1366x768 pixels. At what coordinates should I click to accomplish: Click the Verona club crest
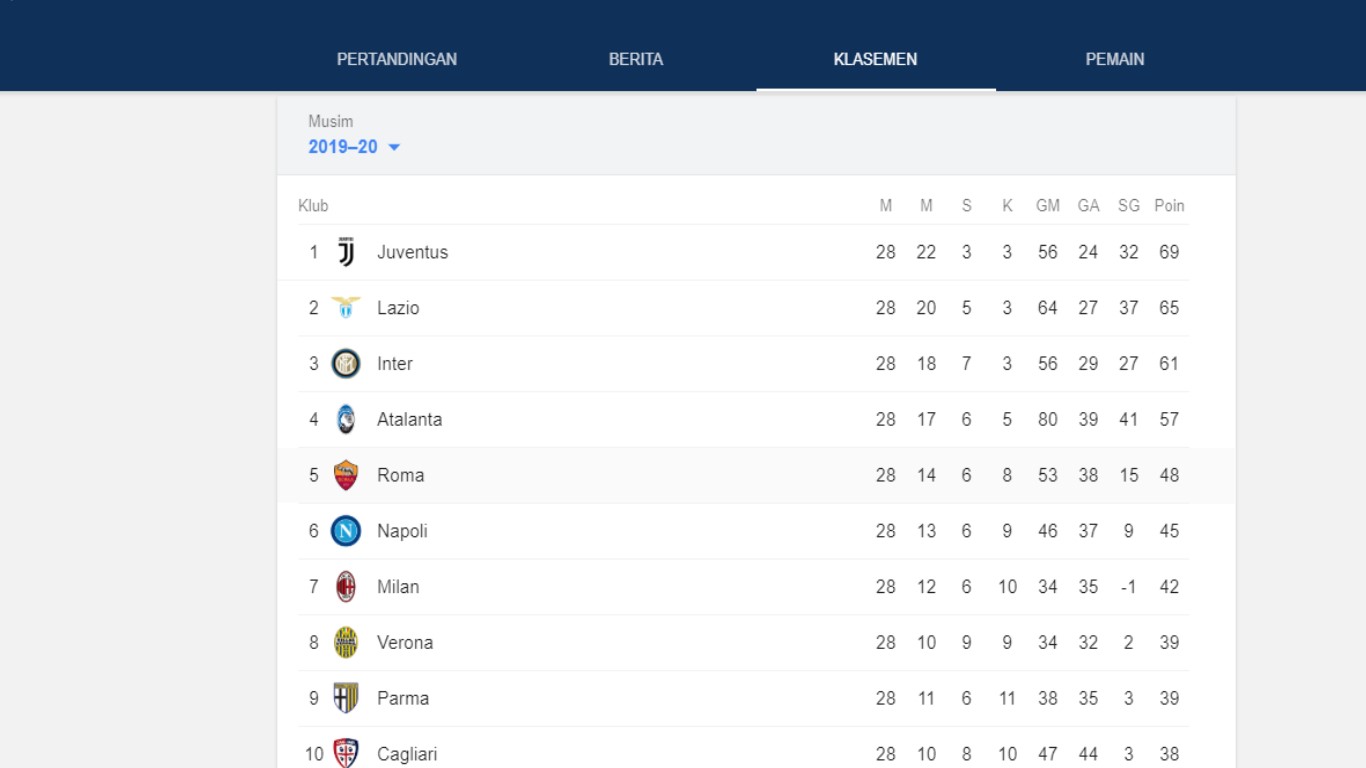[x=346, y=643]
